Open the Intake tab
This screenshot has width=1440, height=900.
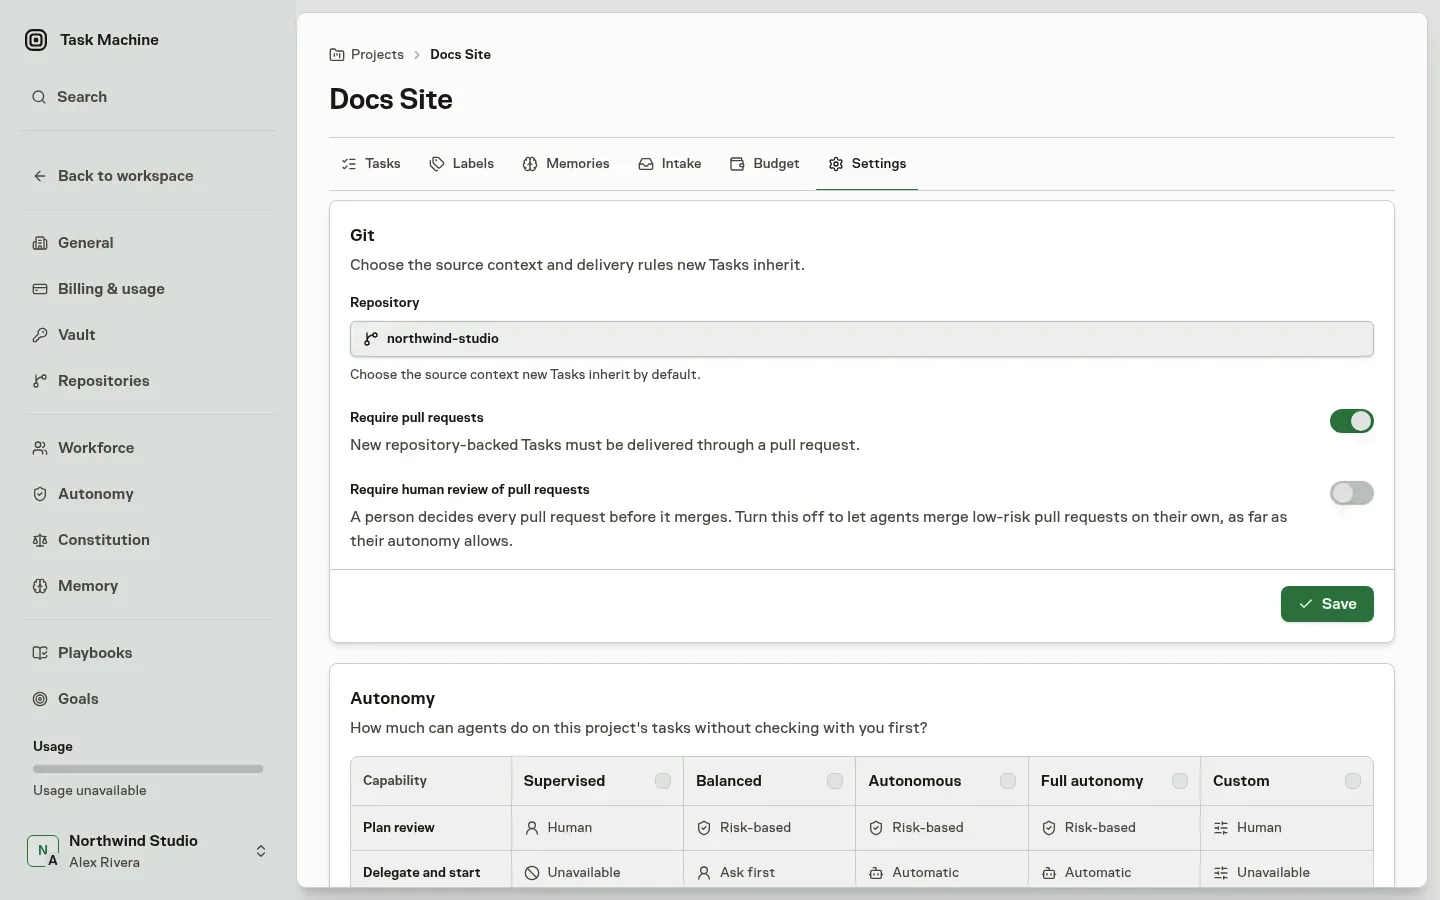[x=670, y=164]
